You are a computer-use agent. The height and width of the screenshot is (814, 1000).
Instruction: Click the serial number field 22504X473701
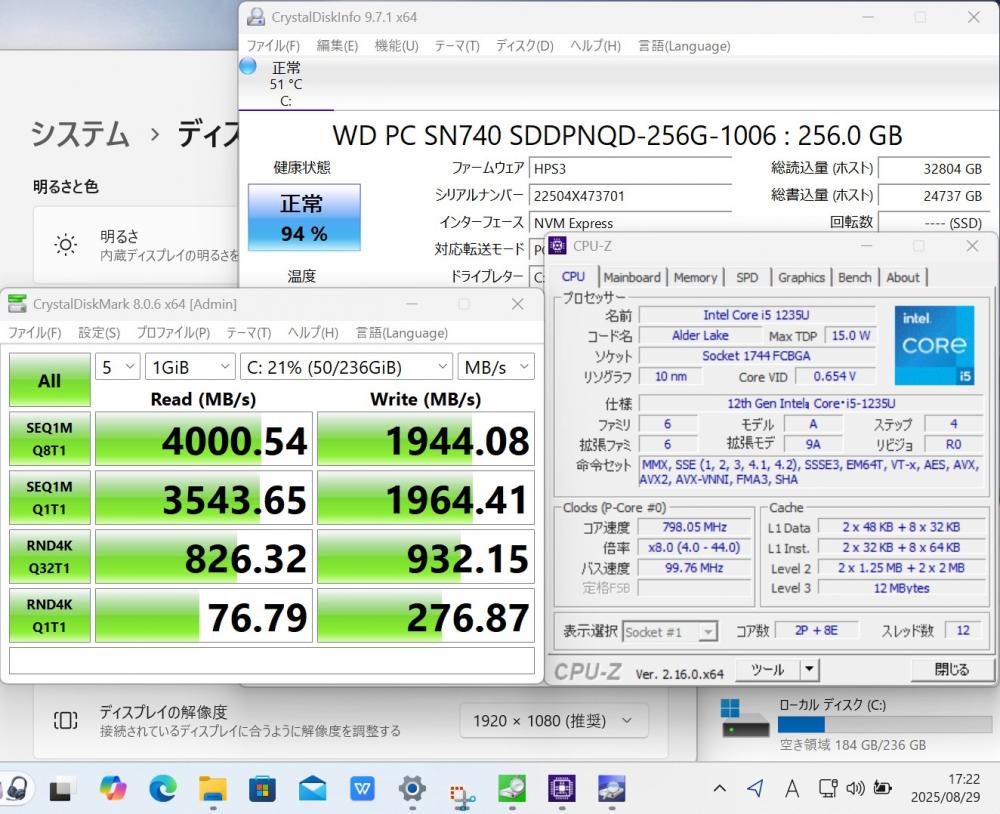pos(630,196)
